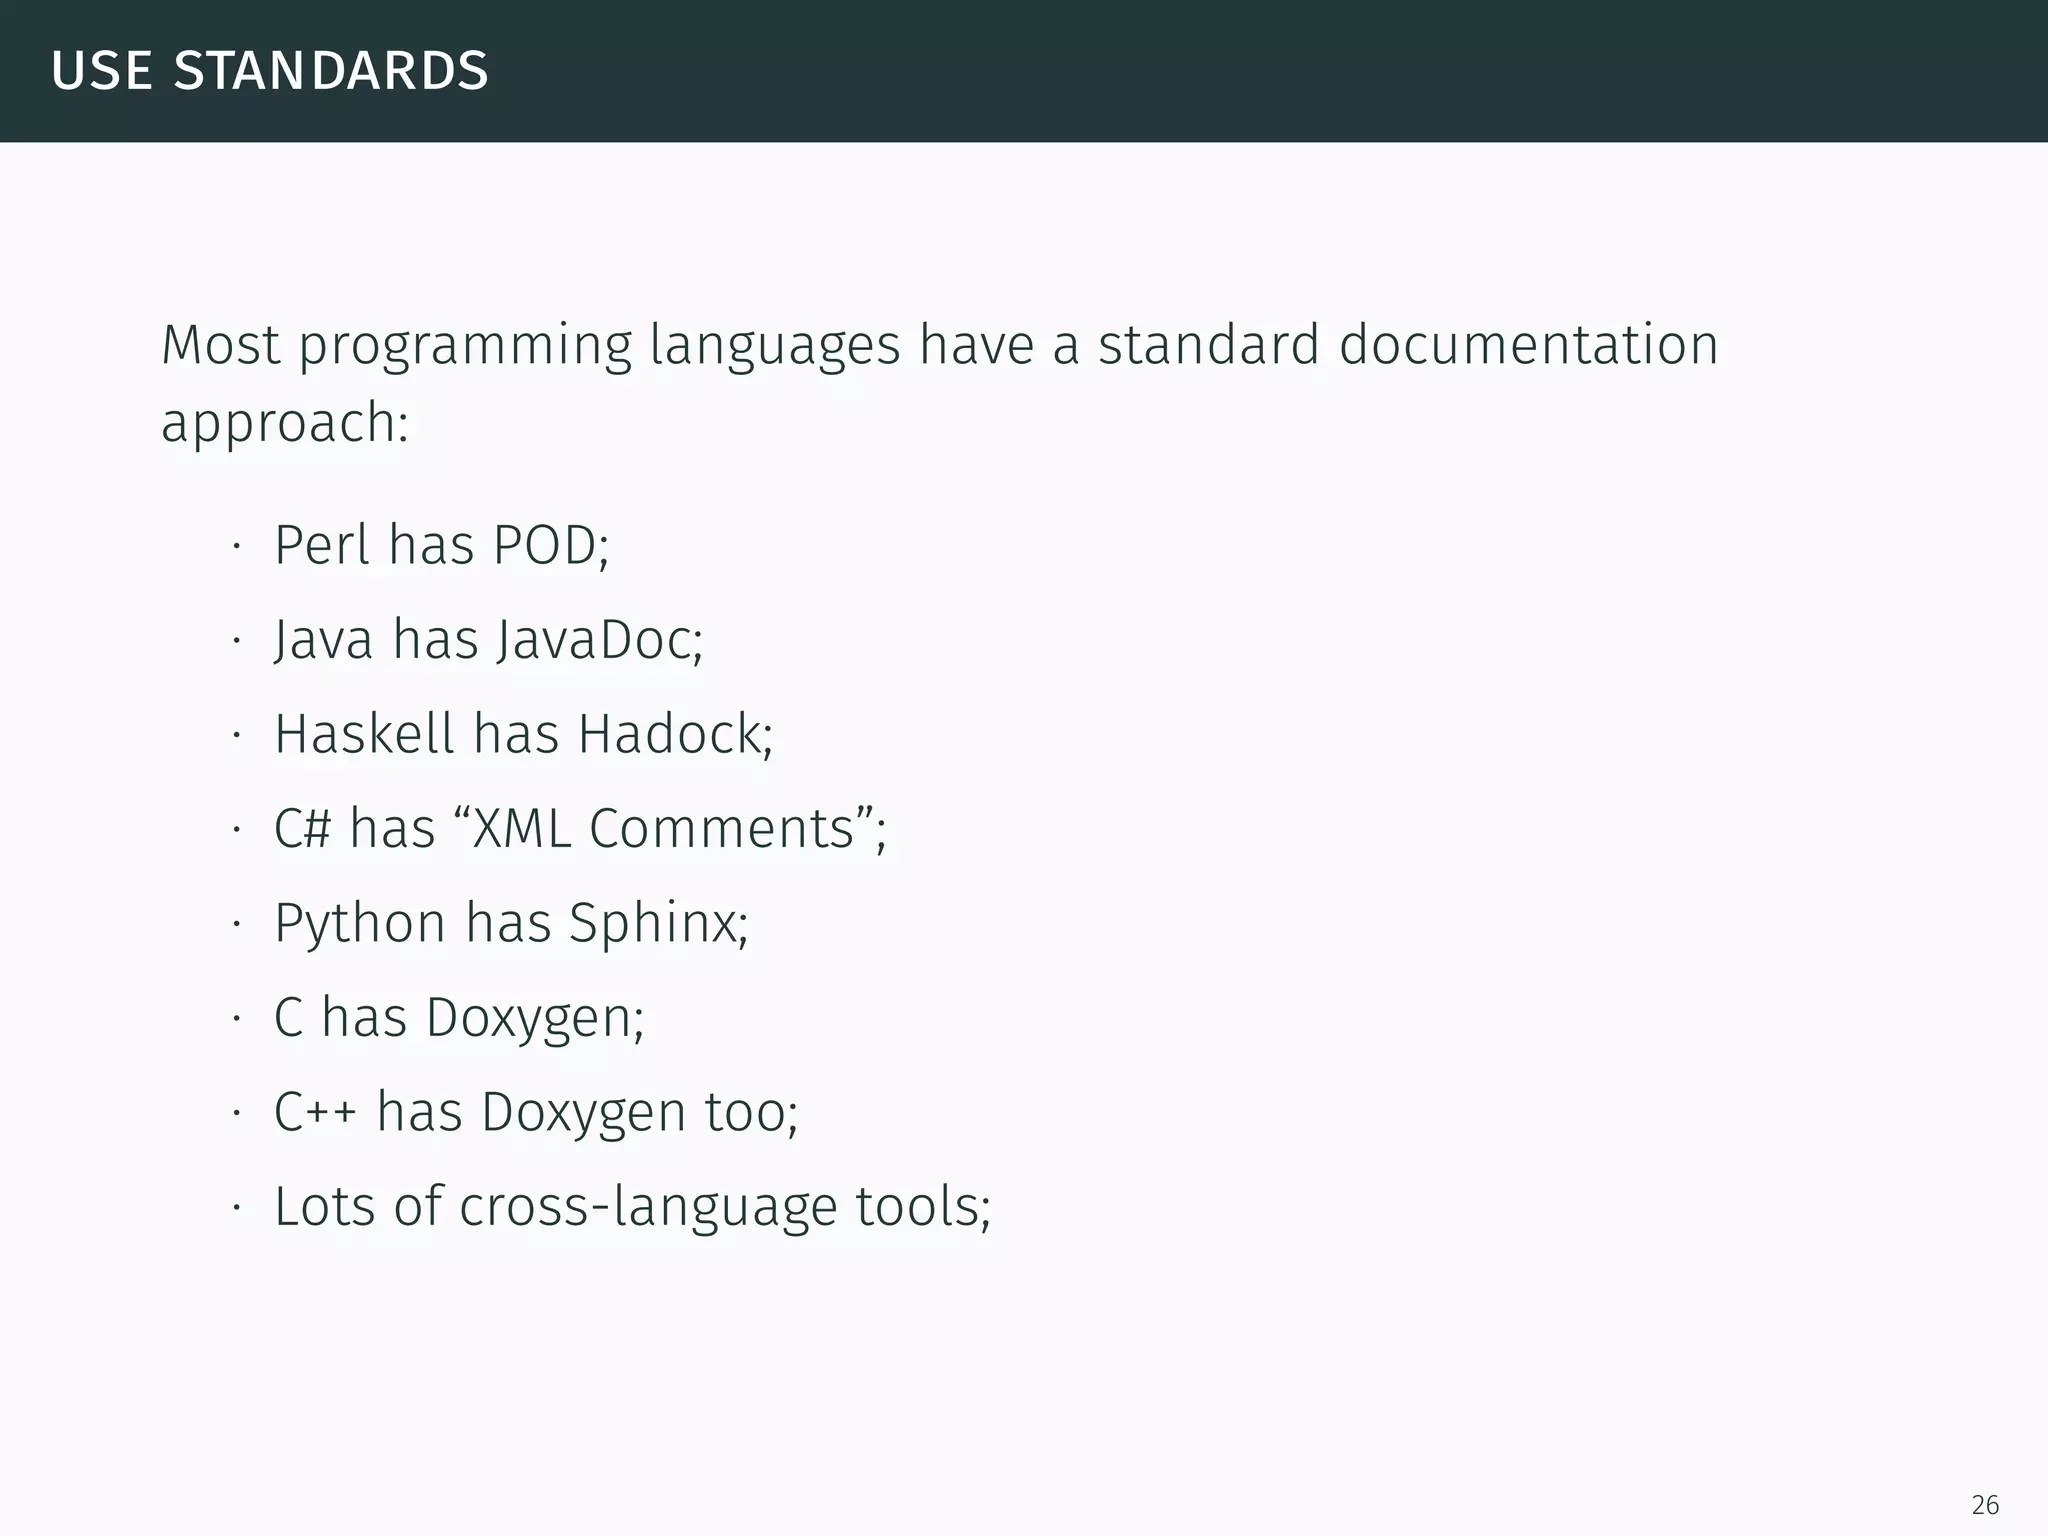Screen dimensions: 2048x1536
Task: Click the slide page number 26
Action: (x=1985, y=1504)
